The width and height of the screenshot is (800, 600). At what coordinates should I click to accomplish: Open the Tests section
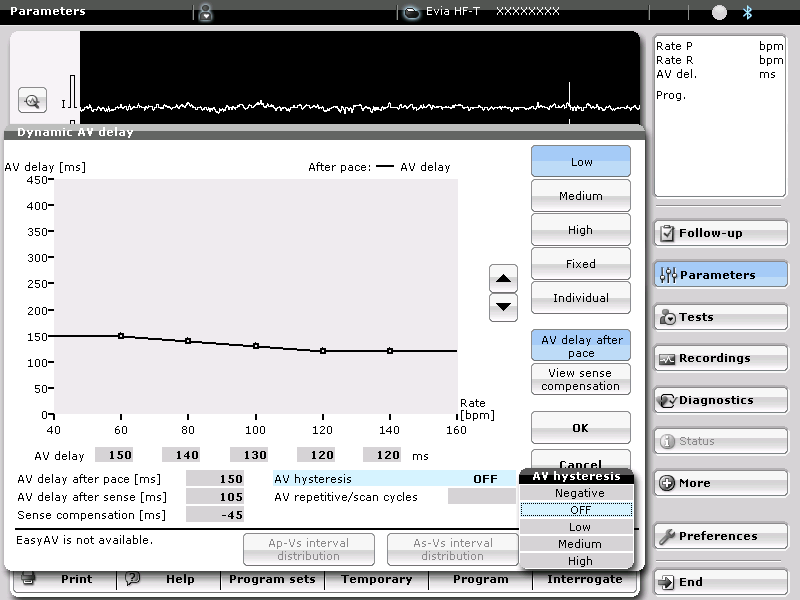click(x=720, y=317)
